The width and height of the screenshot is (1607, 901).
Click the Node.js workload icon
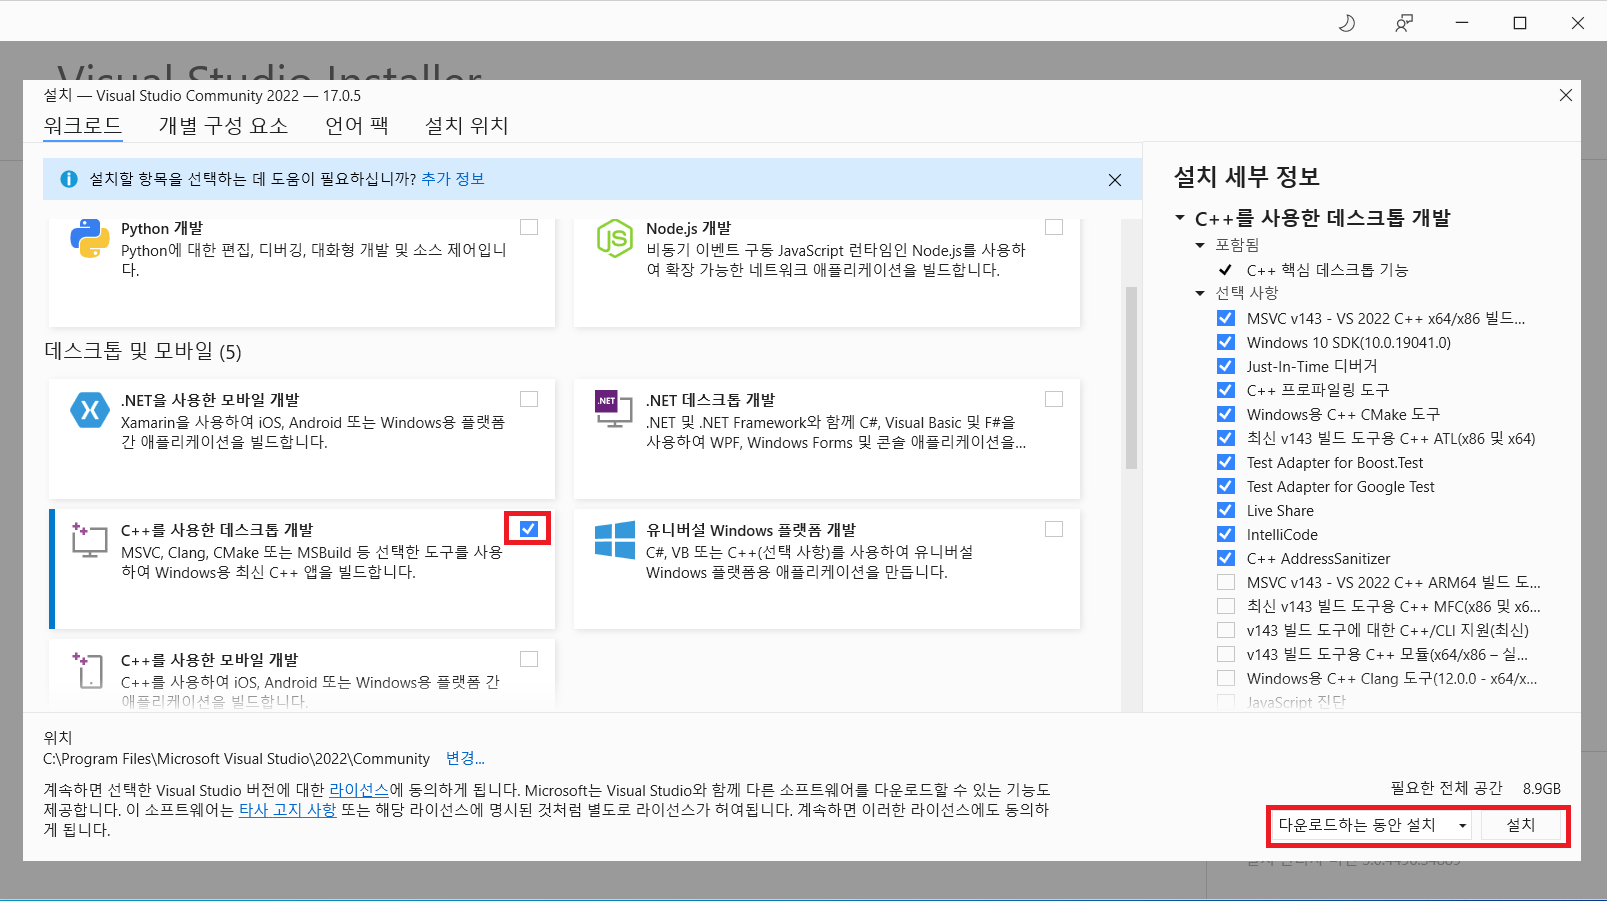tap(615, 239)
